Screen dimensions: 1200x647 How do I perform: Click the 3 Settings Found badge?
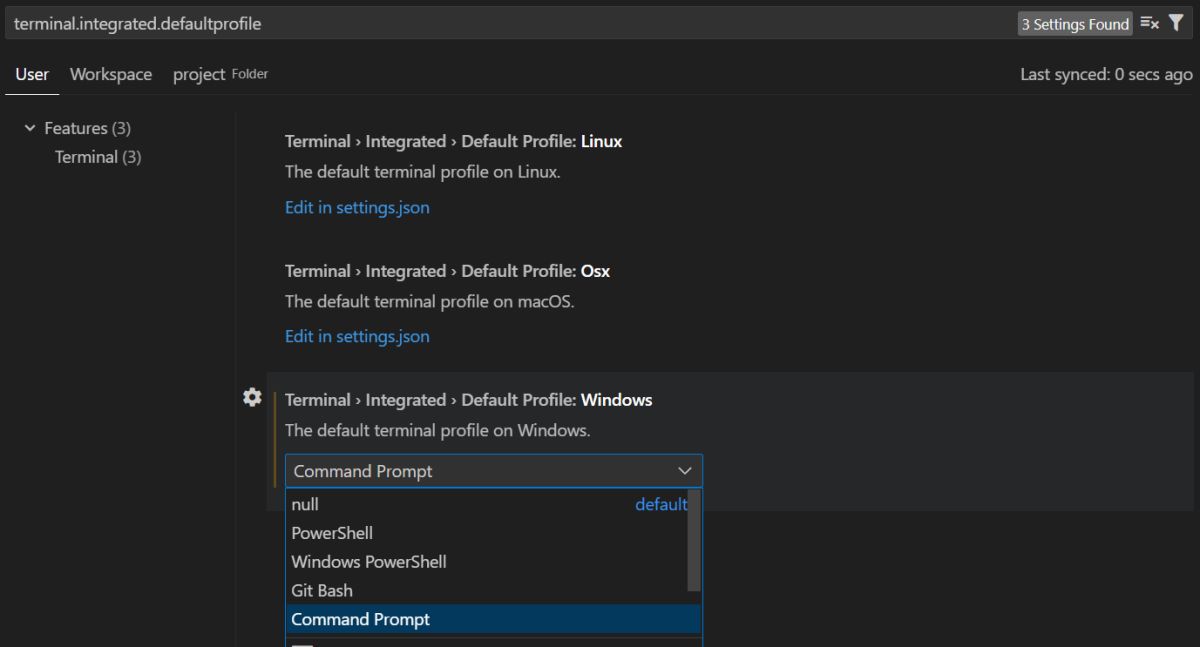click(x=1075, y=24)
